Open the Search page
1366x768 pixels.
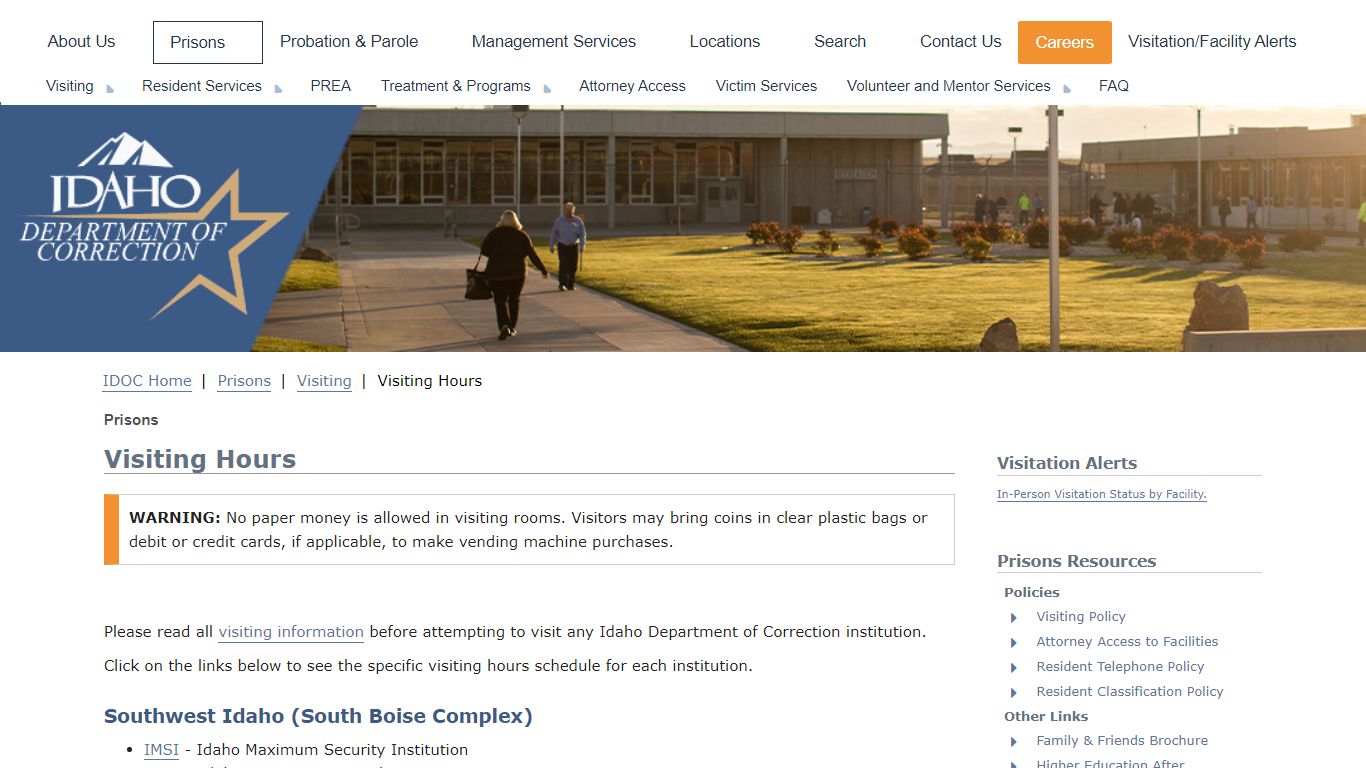[840, 41]
